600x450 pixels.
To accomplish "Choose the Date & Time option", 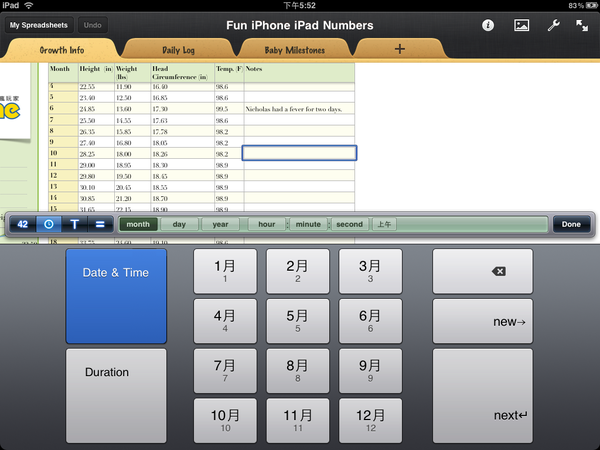I will (116, 296).
